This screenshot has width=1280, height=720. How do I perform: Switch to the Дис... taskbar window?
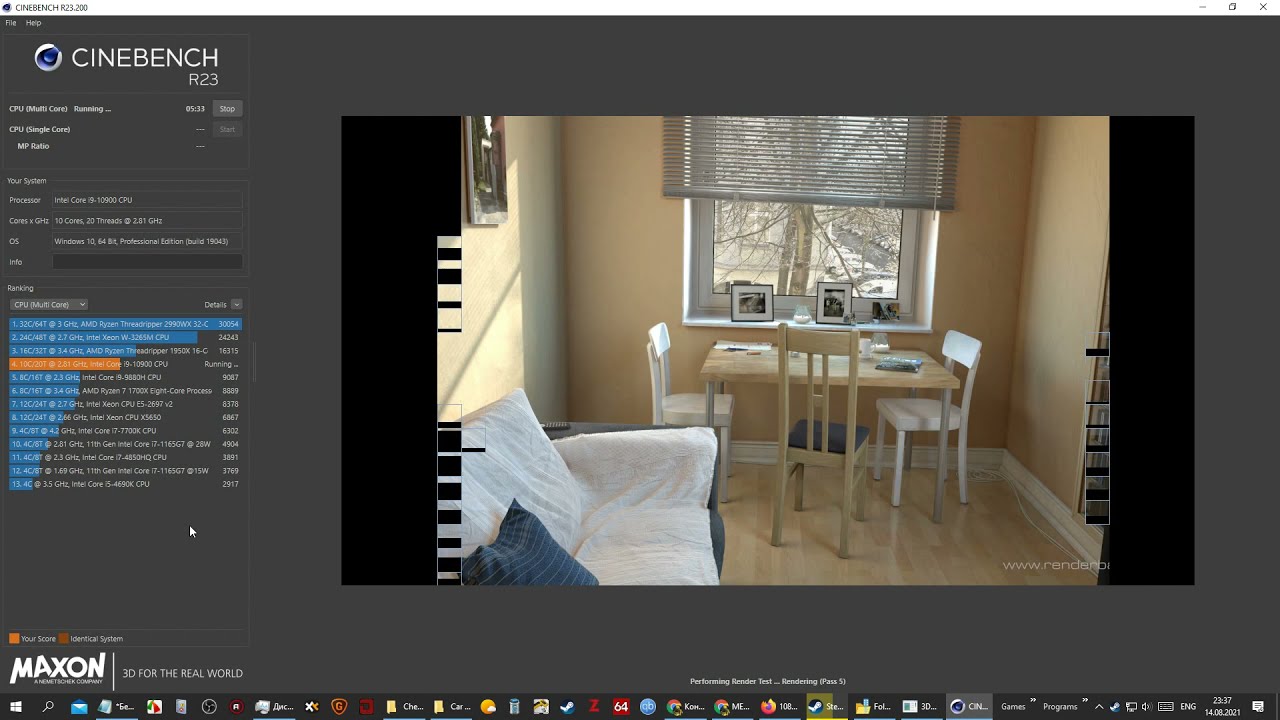pos(274,707)
